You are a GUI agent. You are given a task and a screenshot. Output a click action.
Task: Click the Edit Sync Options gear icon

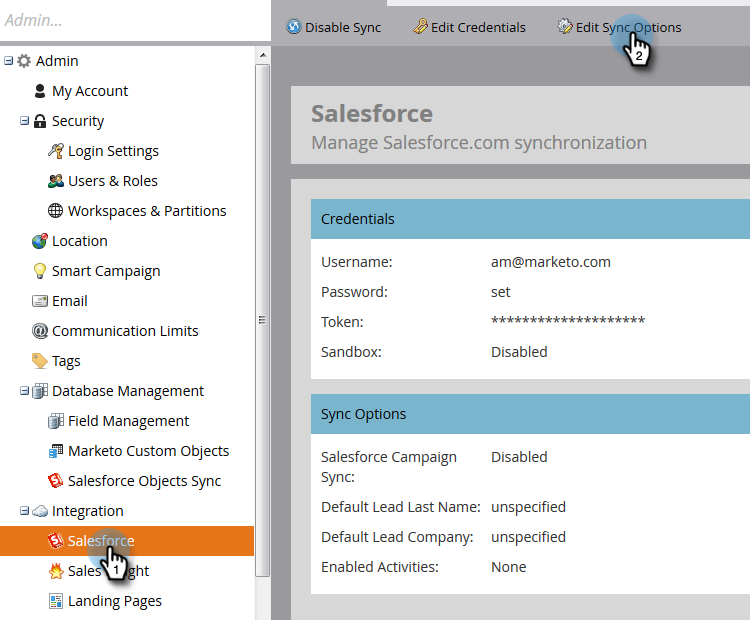[565, 26]
